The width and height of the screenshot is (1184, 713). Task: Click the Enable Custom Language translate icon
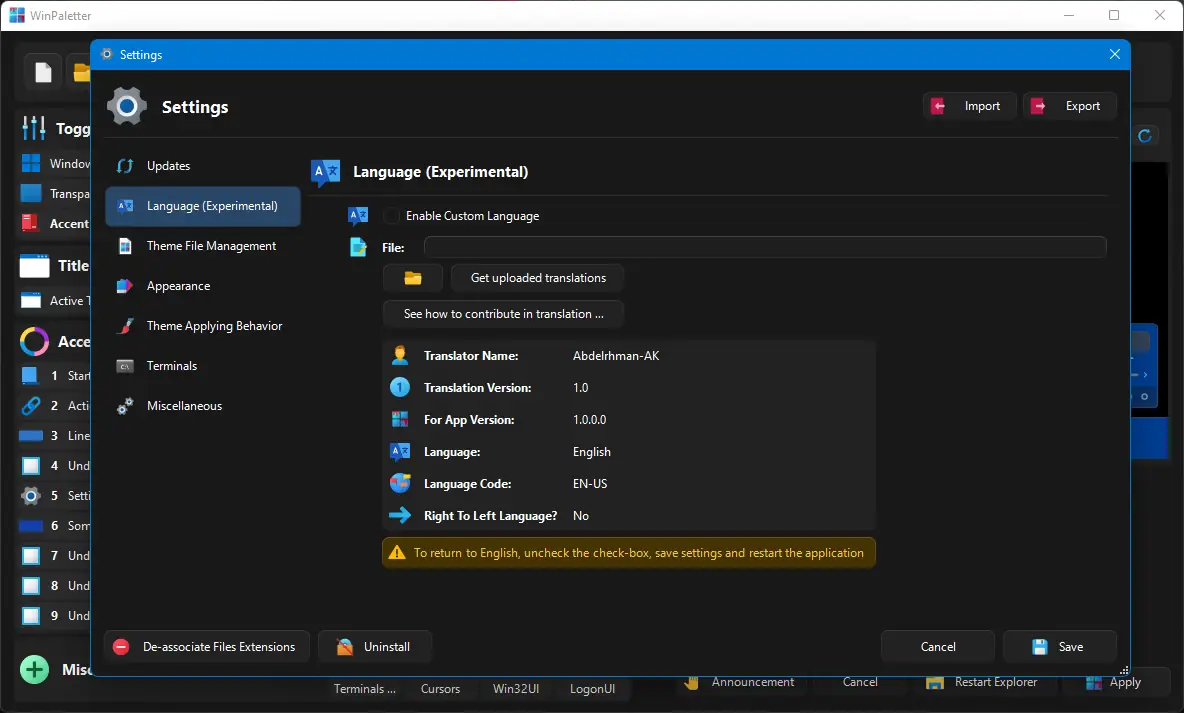pyautogui.click(x=359, y=216)
